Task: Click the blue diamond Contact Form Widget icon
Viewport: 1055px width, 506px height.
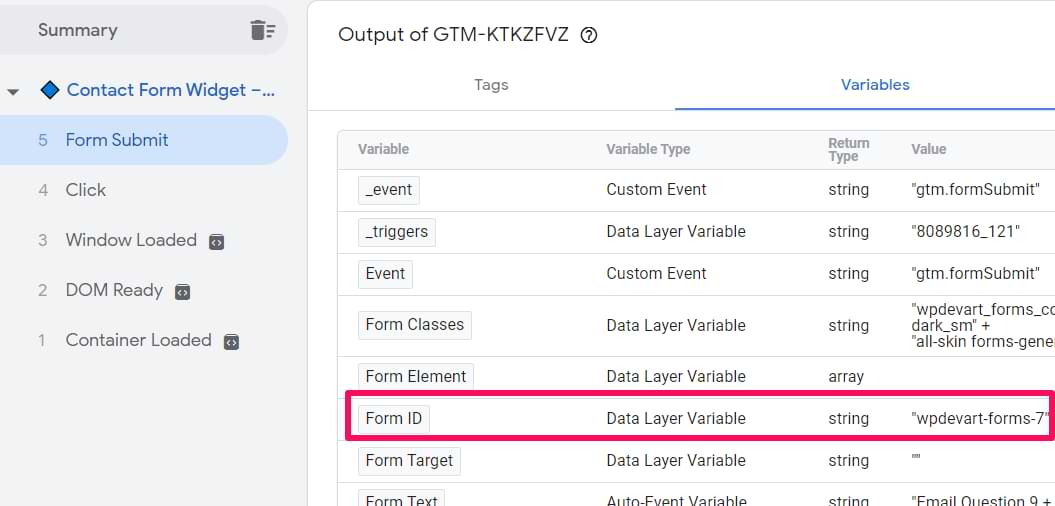Action: 50,90
